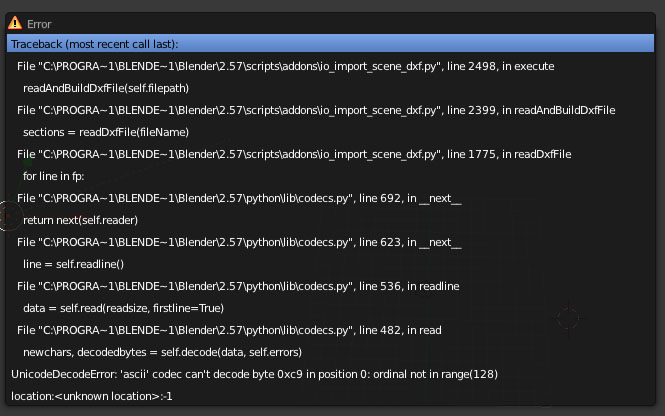Viewport: 665px width, 416px height.
Task: Click the warning triangle Error icon
Action: coord(15,23)
